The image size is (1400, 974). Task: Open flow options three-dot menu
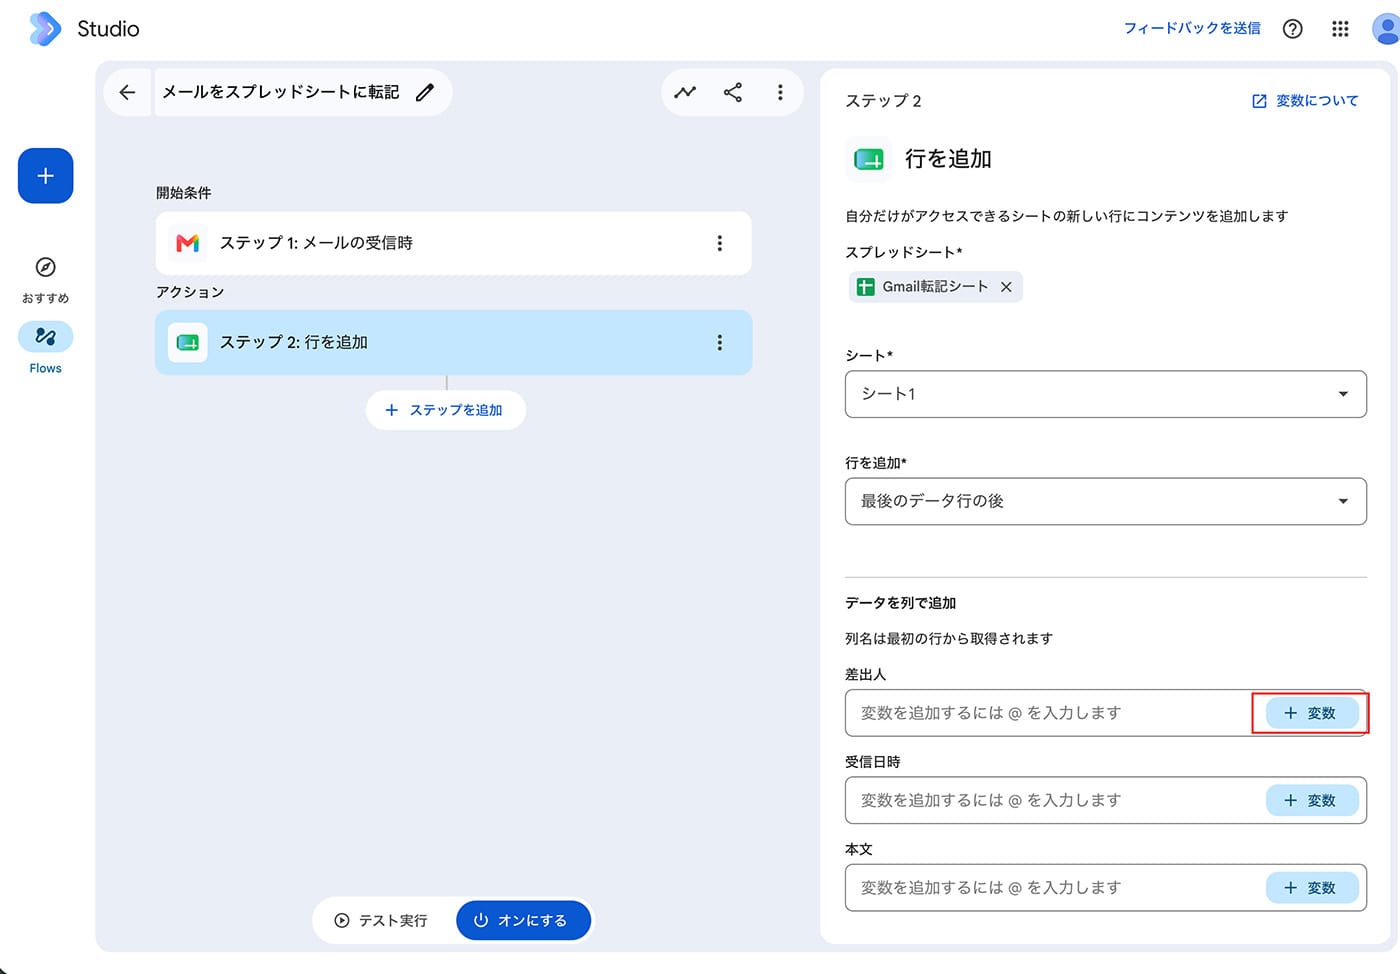[x=780, y=92]
